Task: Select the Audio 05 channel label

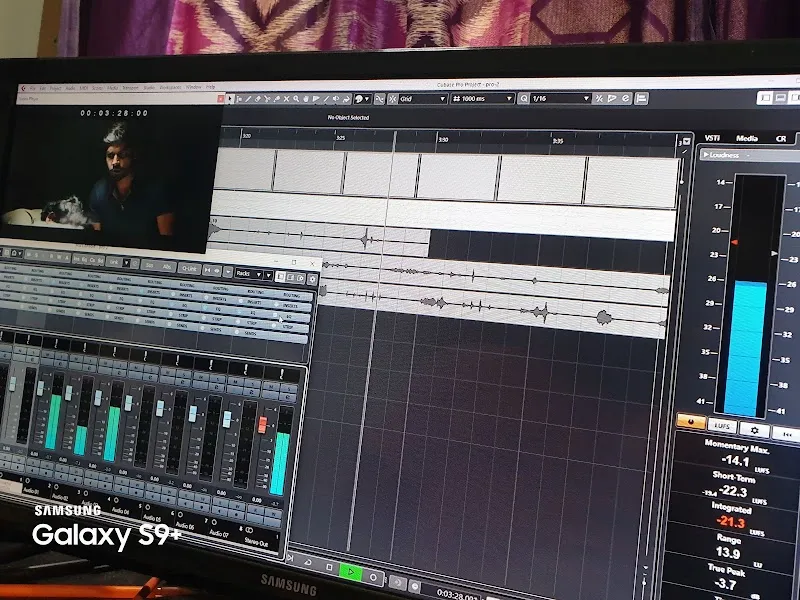Action: [152, 518]
